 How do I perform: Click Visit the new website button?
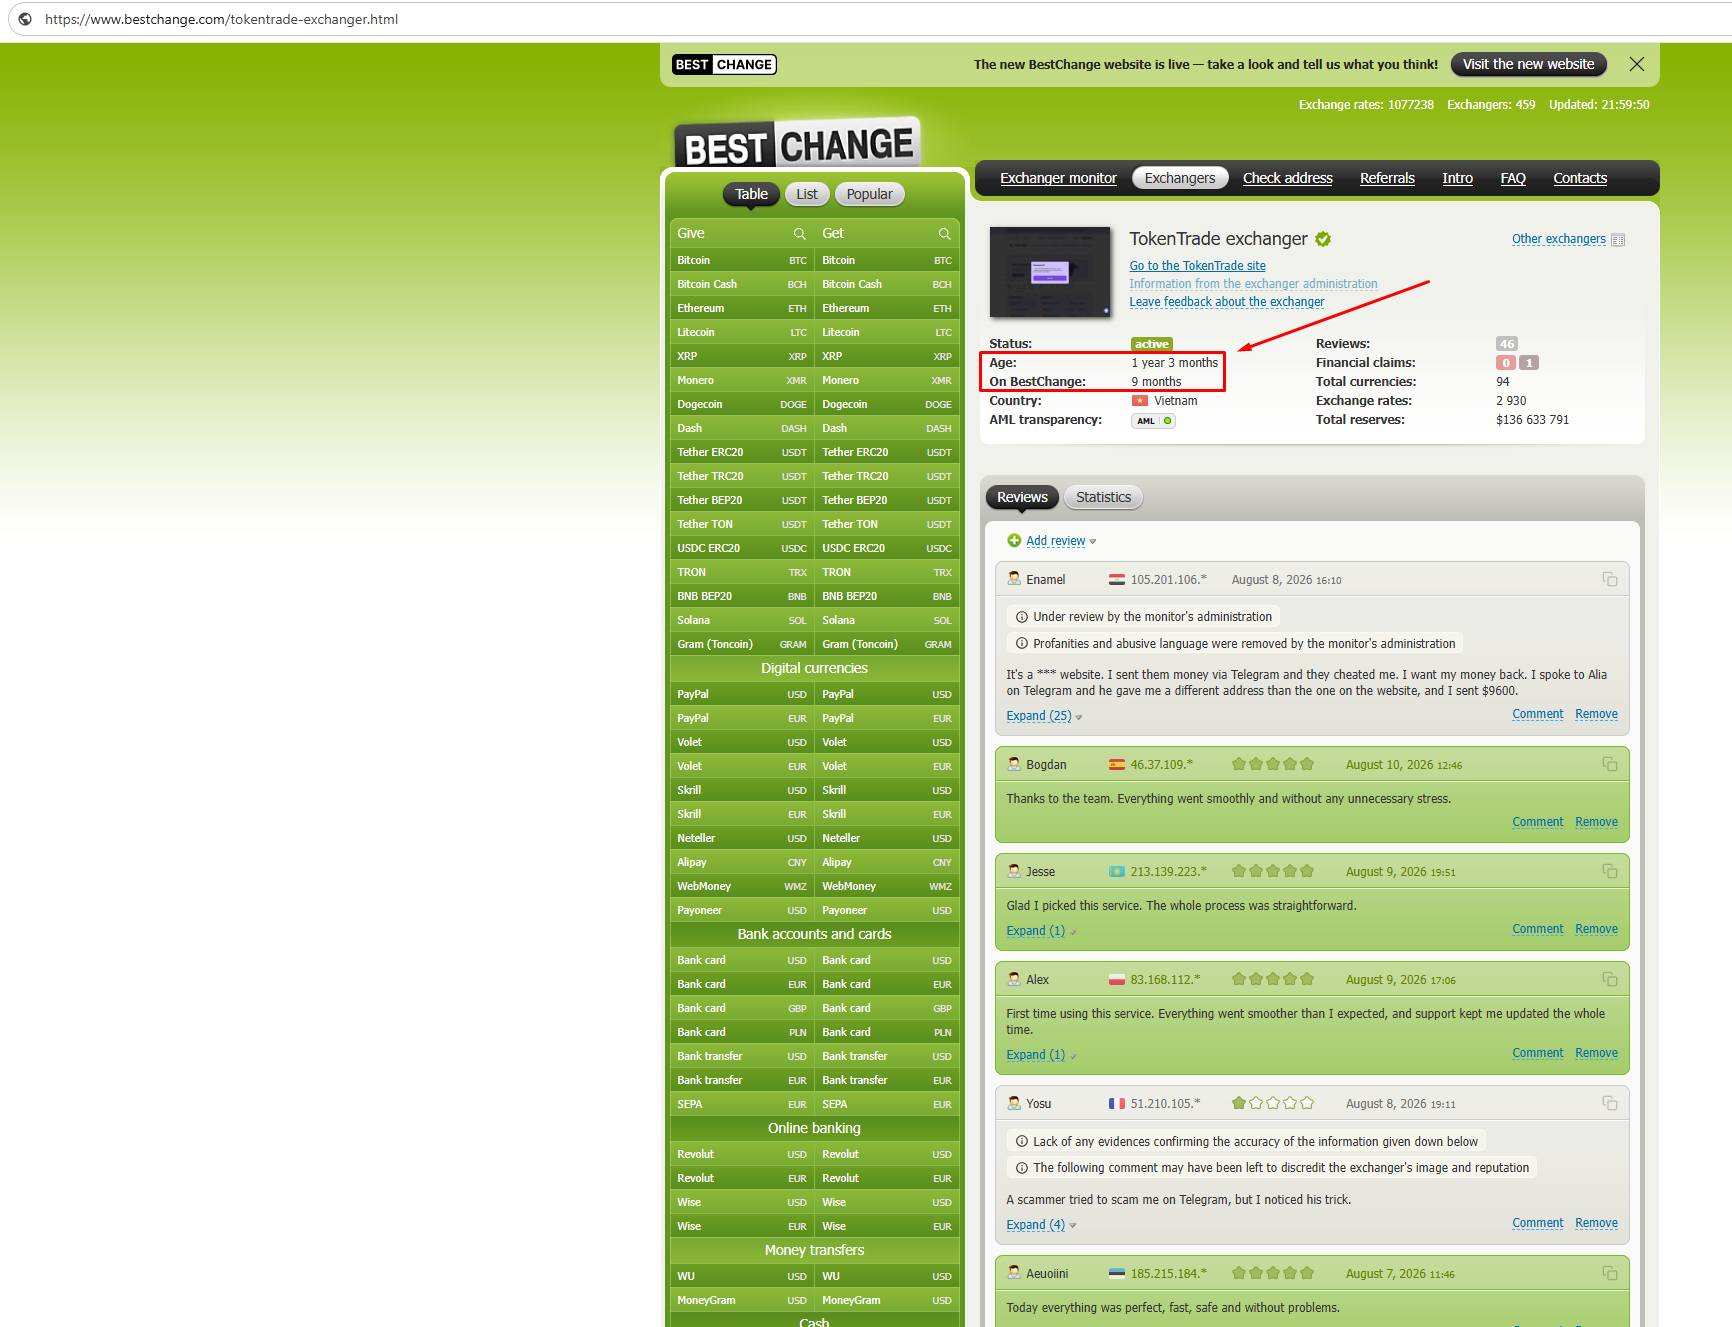(x=1528, y=64)
